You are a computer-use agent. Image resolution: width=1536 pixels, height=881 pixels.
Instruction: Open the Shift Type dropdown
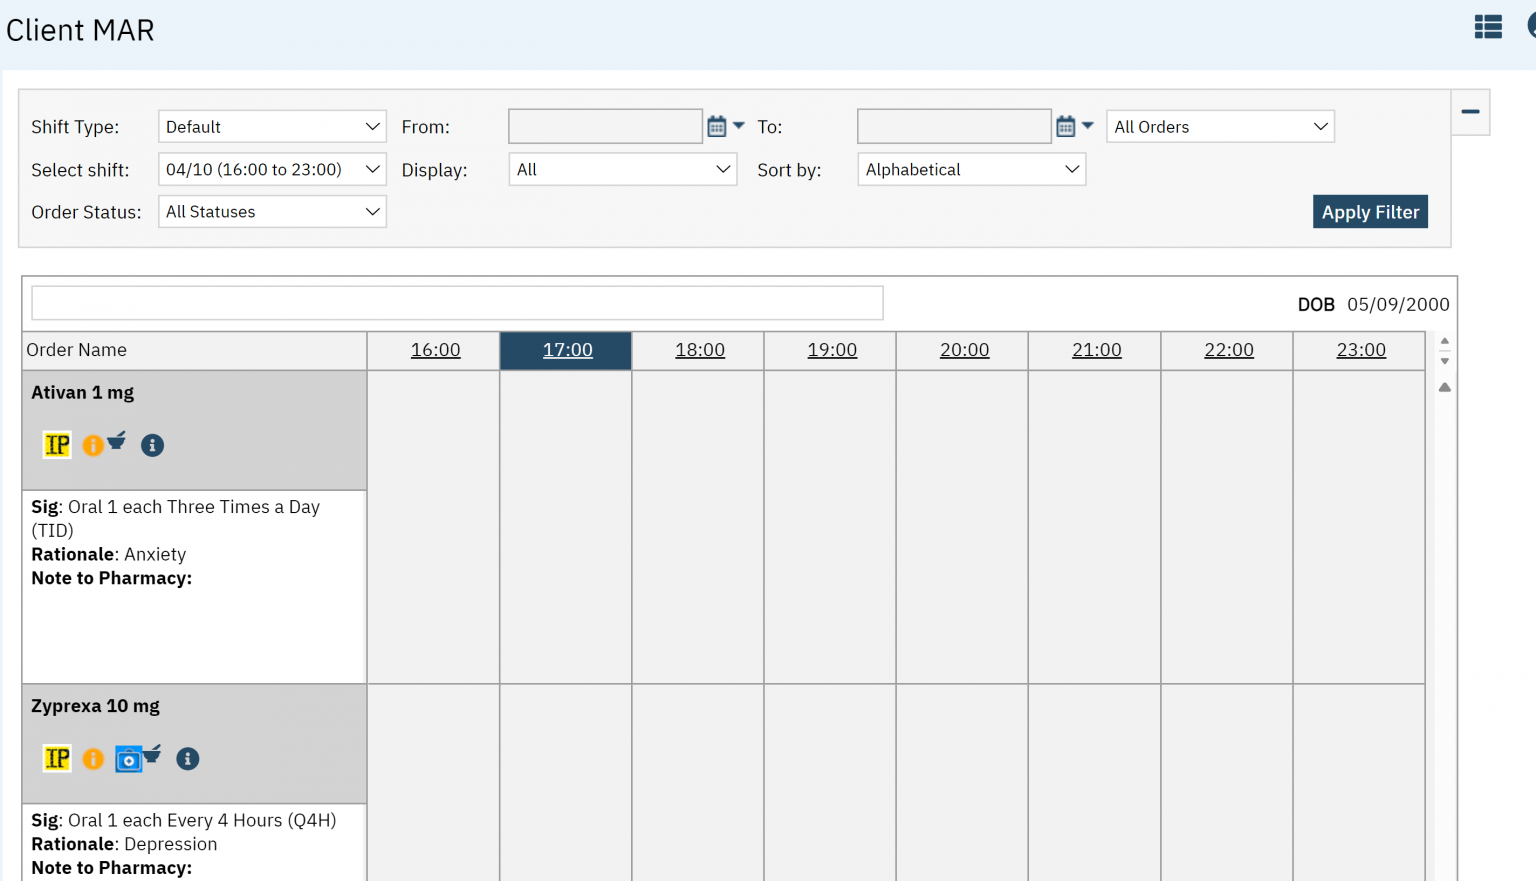coord(272,127)
